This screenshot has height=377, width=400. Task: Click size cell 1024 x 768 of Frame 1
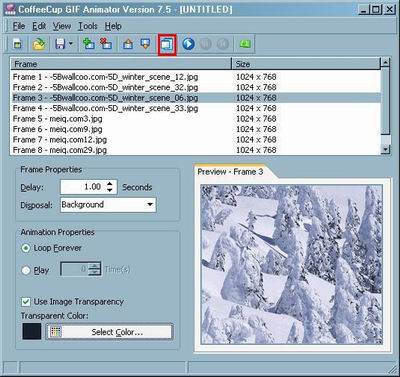pos(256,77)
